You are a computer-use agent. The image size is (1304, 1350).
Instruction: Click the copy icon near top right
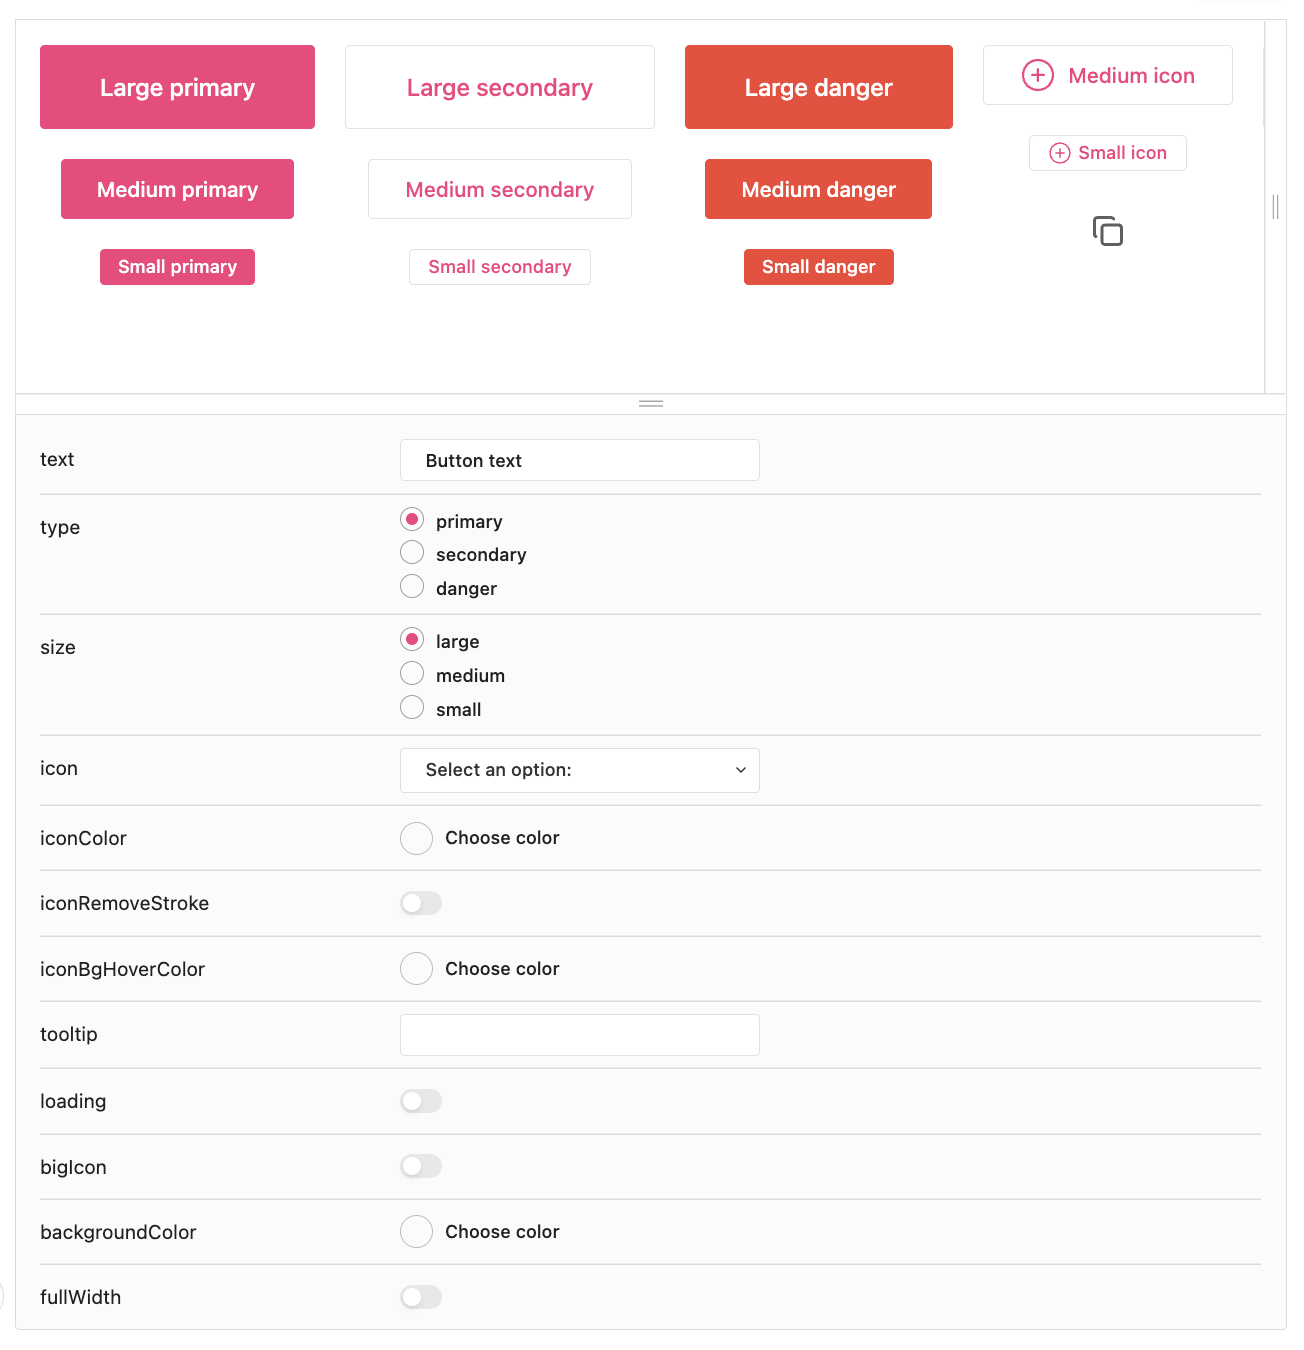tap(1108, 230)
